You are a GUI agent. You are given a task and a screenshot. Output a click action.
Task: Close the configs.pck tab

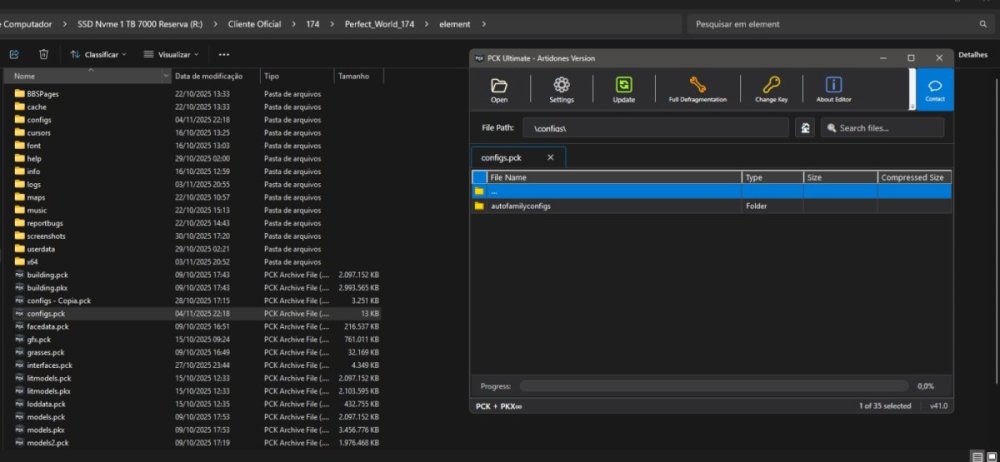point(550,158)
